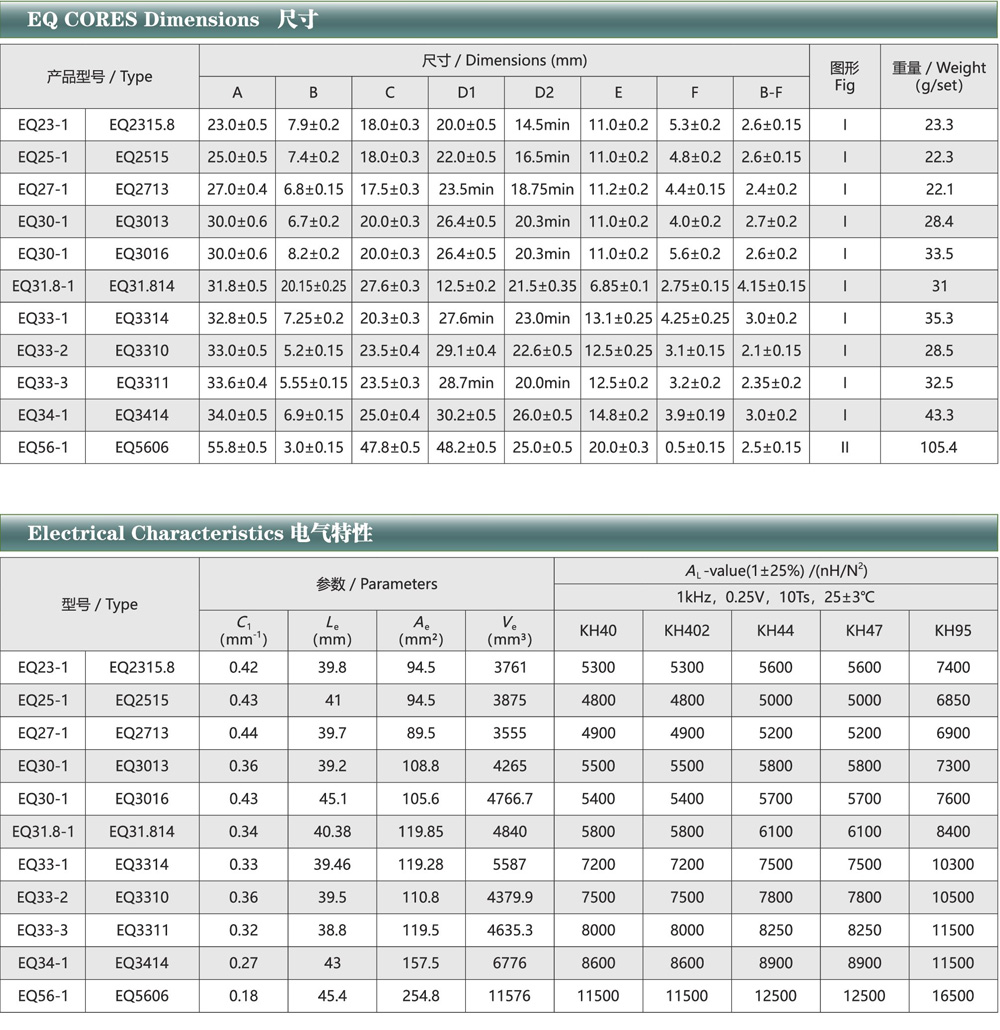Viewport: 1000px width, 1030px height.
Task: Click the 'Electrical Characteristics' section heading
Action: coord(200,533)
